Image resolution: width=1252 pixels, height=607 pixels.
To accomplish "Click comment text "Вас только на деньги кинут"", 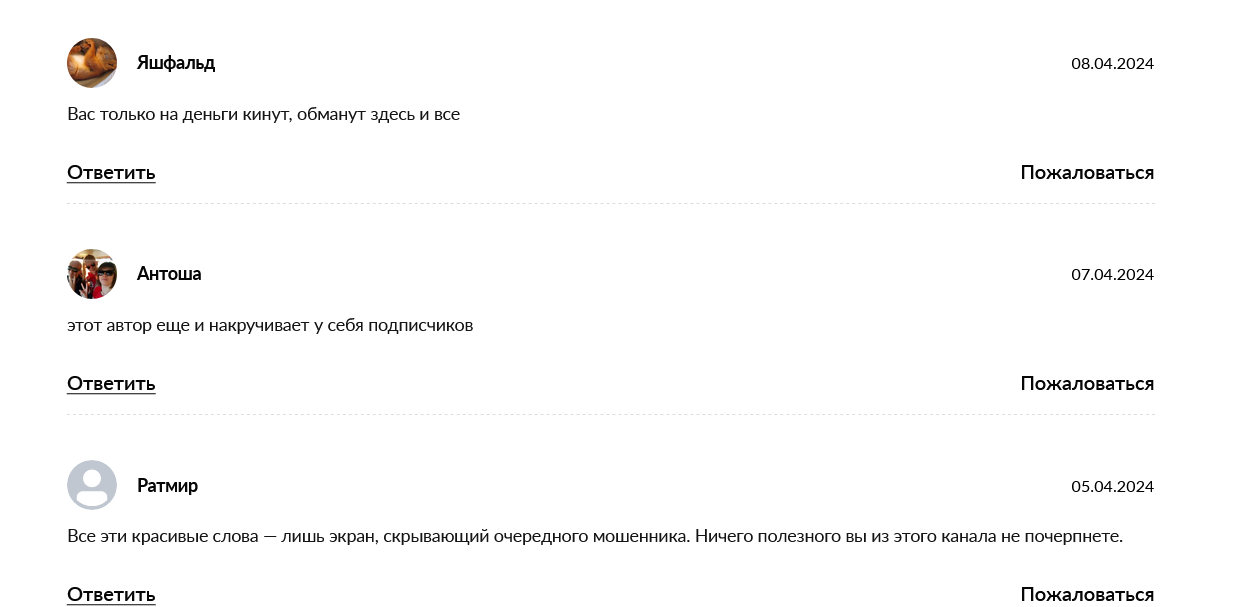I will [263, 114].
